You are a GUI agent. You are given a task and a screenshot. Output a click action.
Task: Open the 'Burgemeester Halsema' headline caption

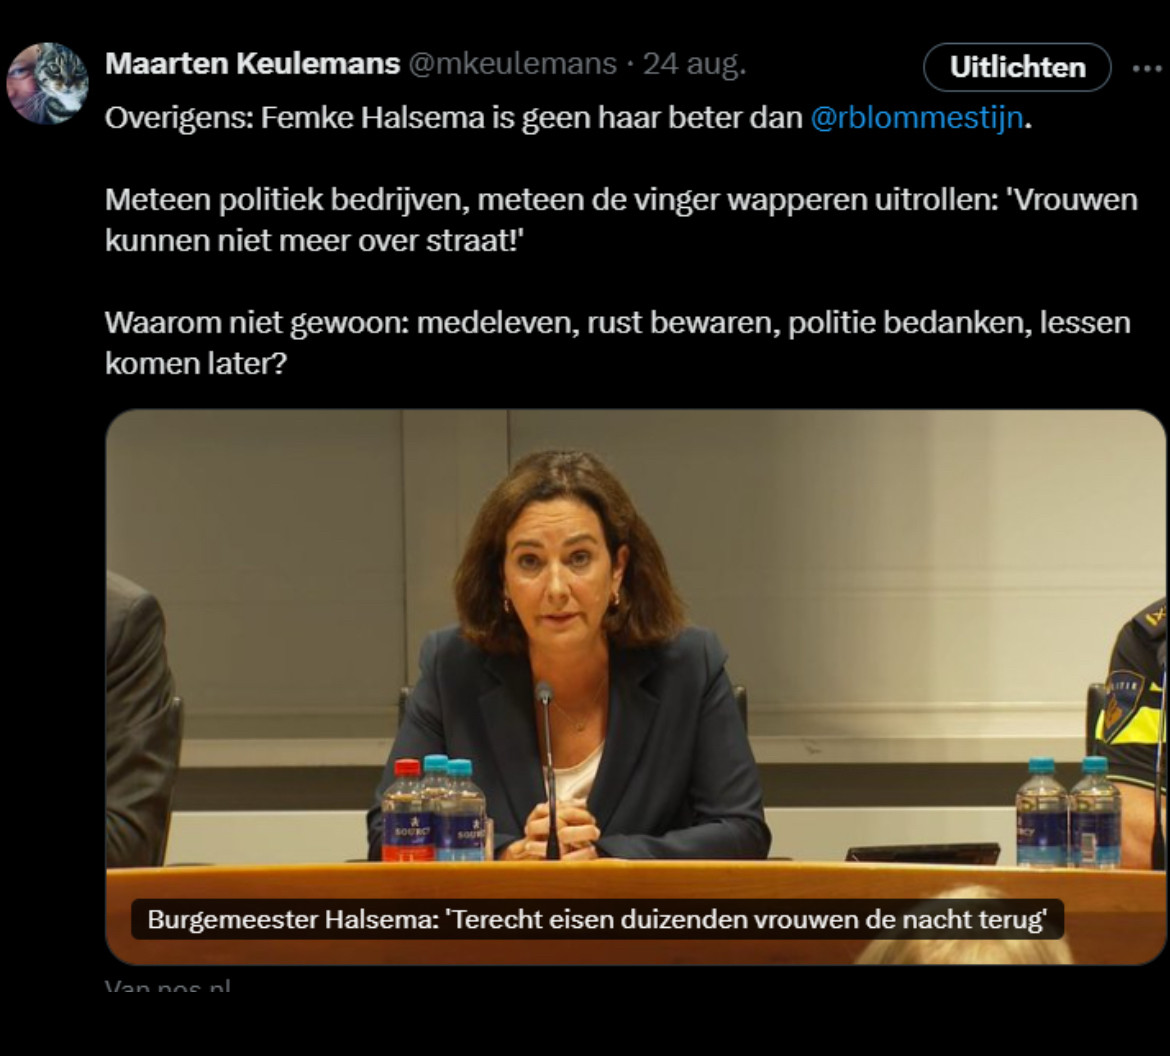597,919
